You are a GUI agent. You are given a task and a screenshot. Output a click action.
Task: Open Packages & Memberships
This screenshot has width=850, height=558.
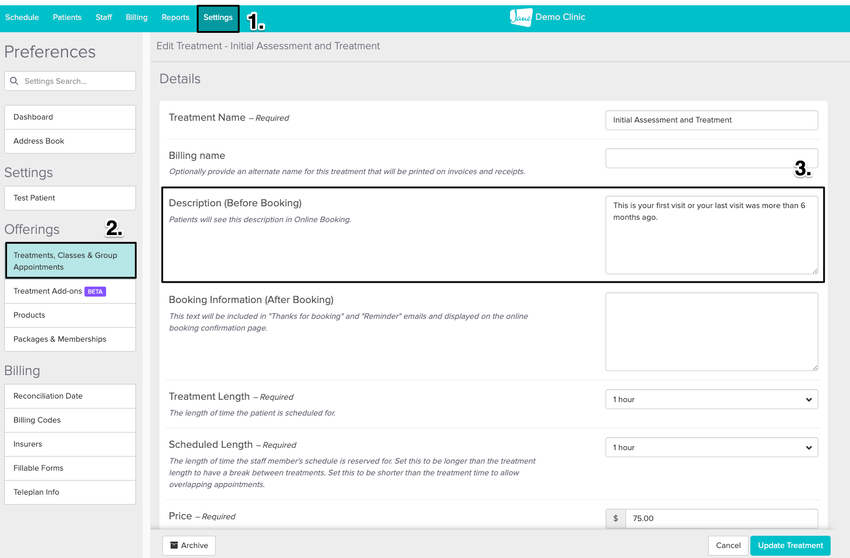coord(70,339)
